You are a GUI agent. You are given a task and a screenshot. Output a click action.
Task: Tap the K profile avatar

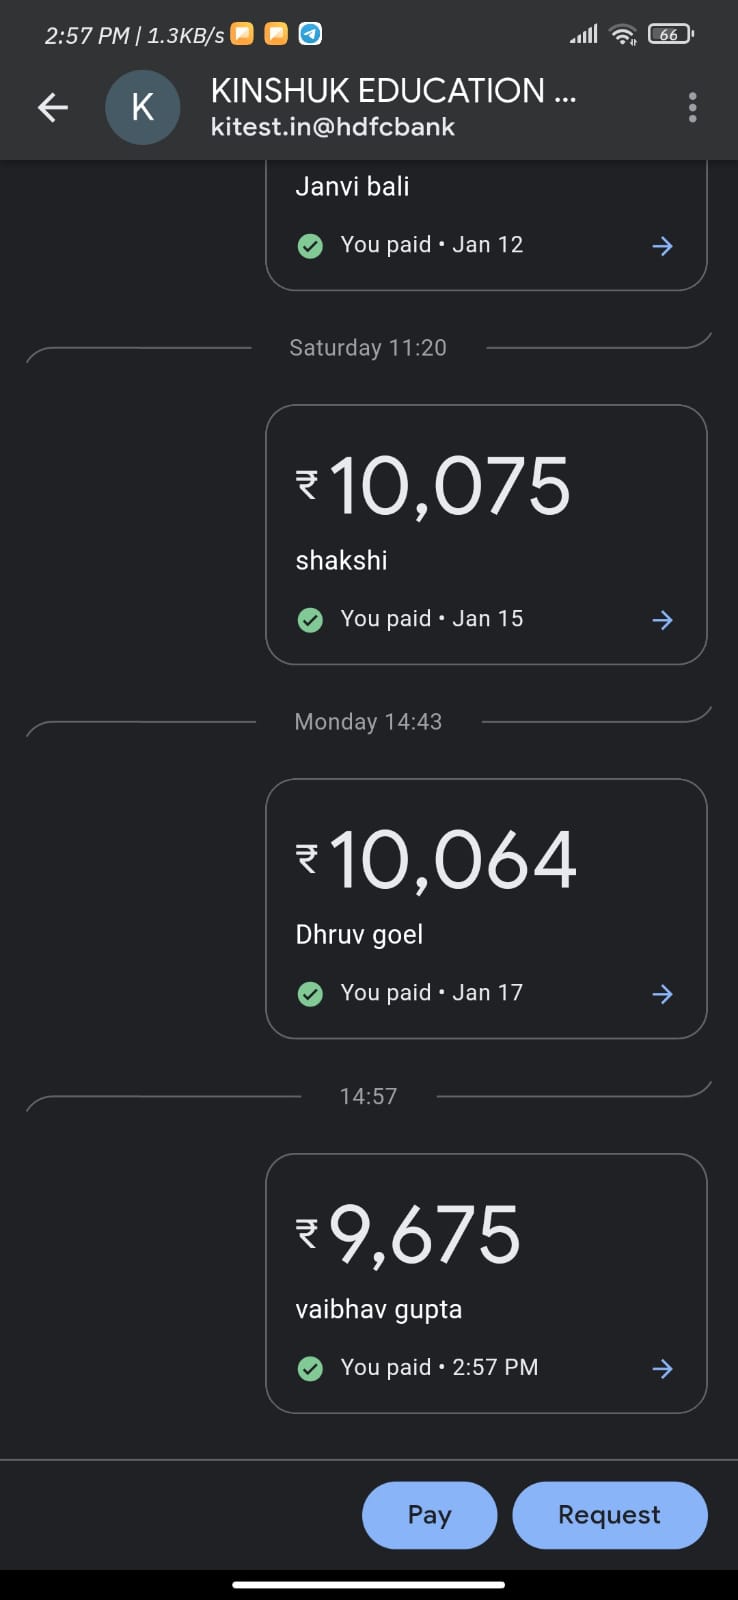click(143, 107)
